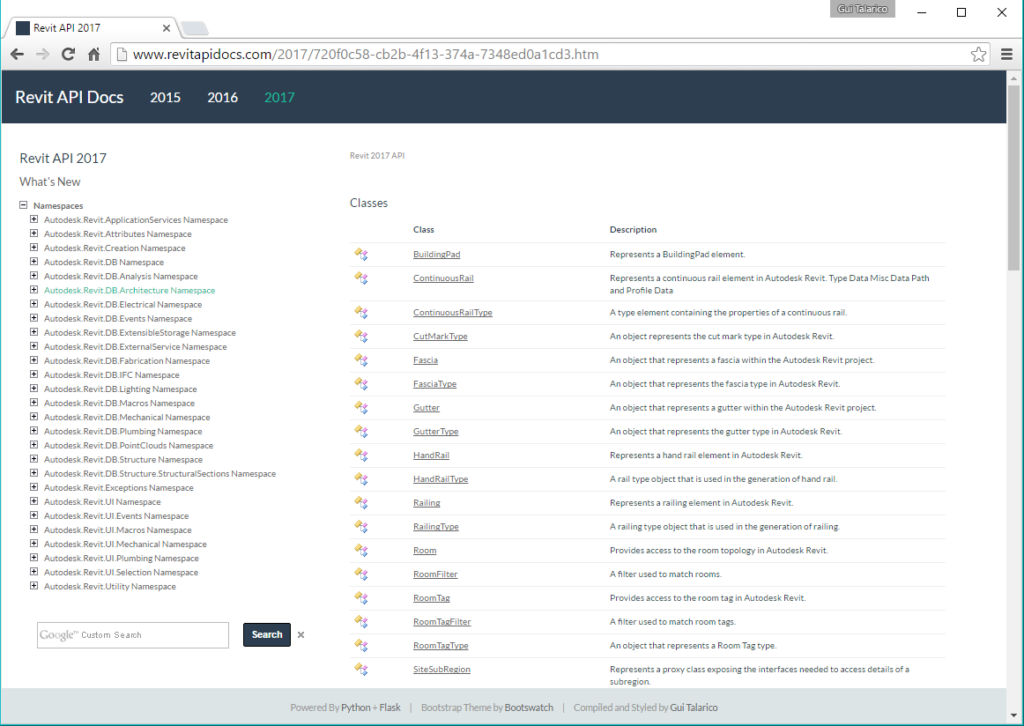Click the class icon beside RailingType
This screenshot has width=1024, height=726.
pos(361,527)
